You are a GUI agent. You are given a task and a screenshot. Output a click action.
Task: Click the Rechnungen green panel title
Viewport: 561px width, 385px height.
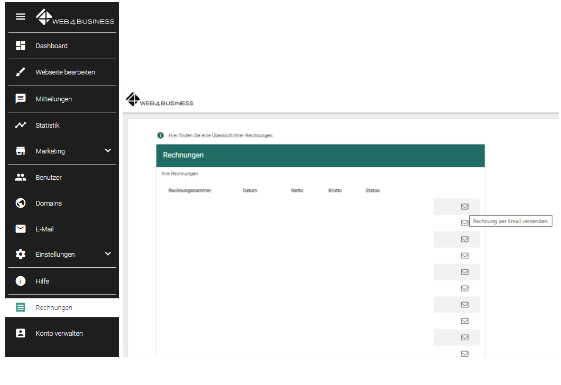(183, 155)
